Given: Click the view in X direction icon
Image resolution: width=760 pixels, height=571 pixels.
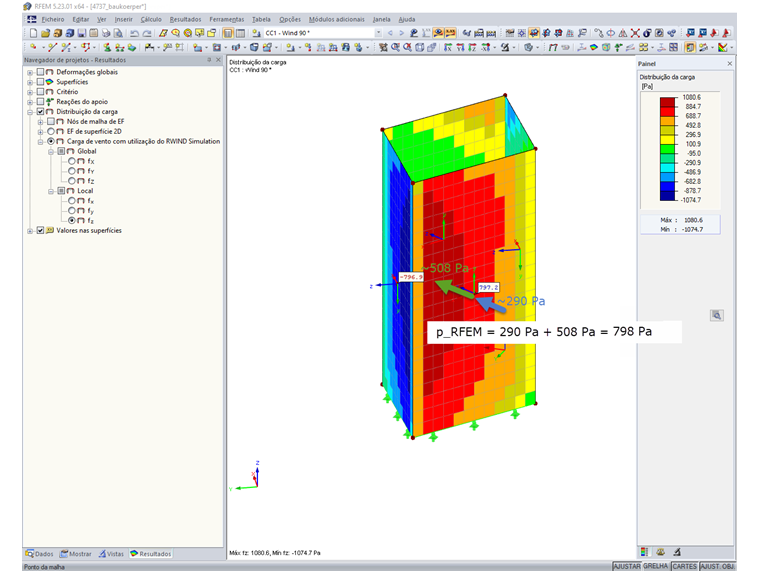Looking at the screenshot, I should coord(447,47).
